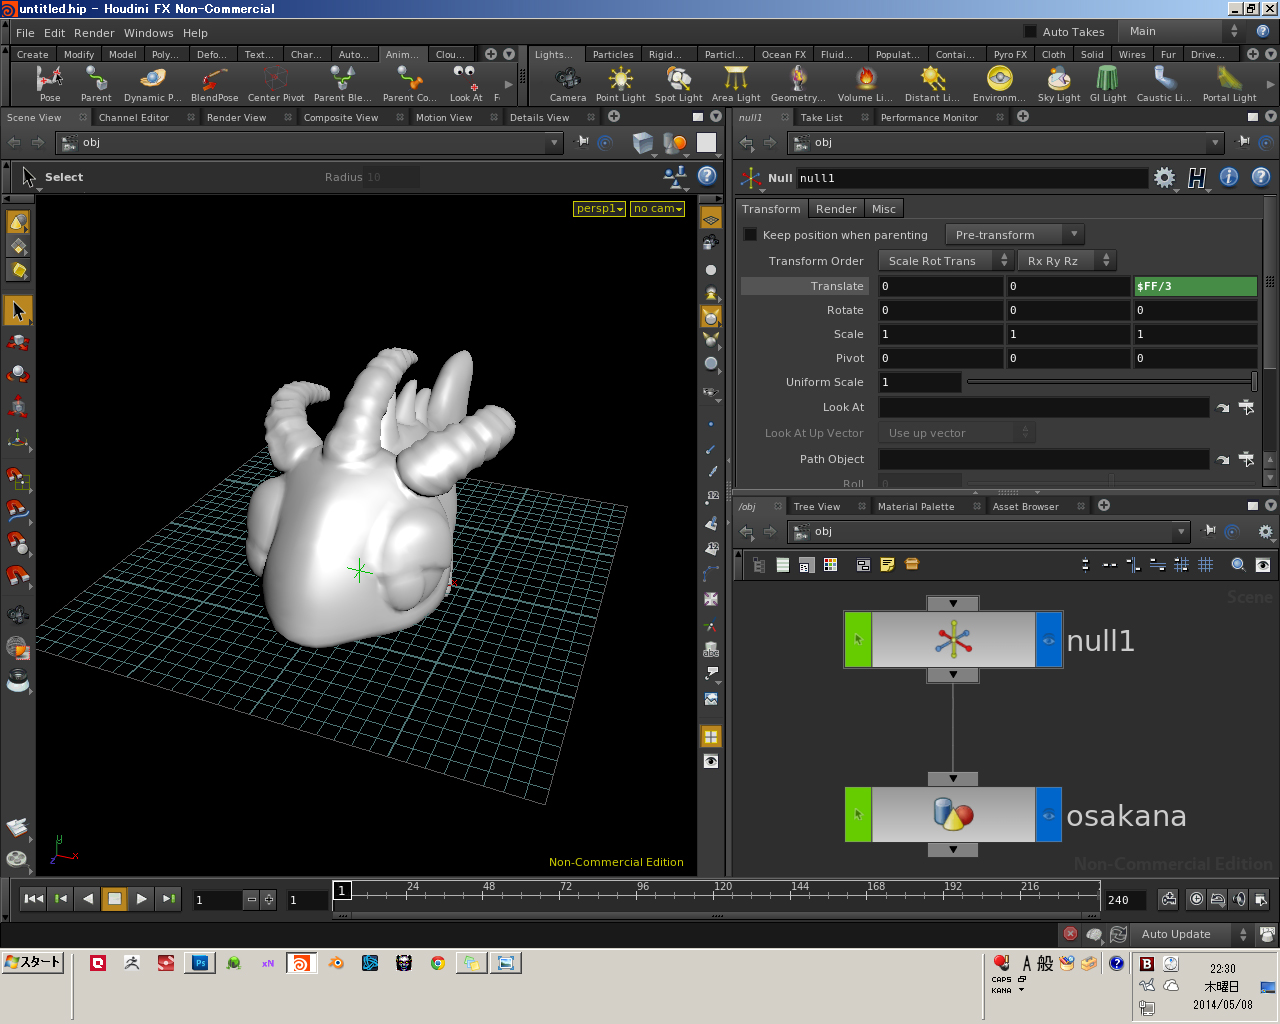Click the Stop playback button

click(x=114, y=899)
